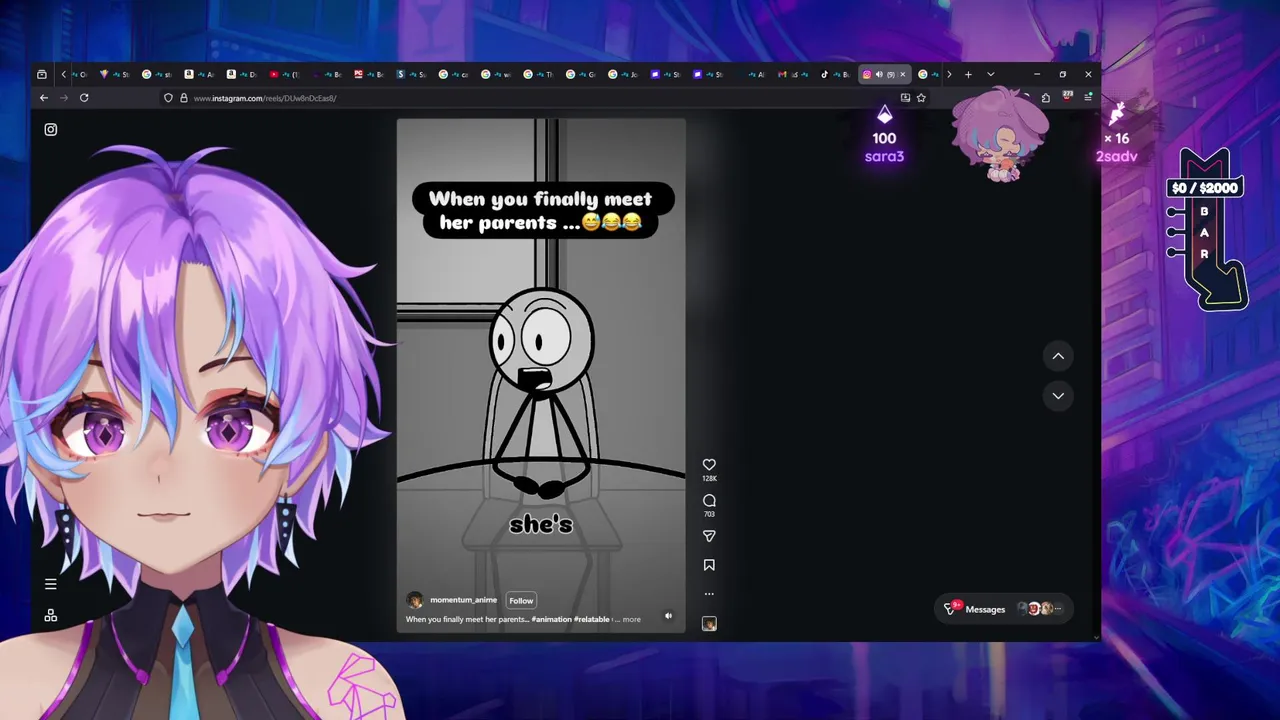Switch to the TikTok tab
This screenshot has height=720, width=1280.
coord(835,74)
